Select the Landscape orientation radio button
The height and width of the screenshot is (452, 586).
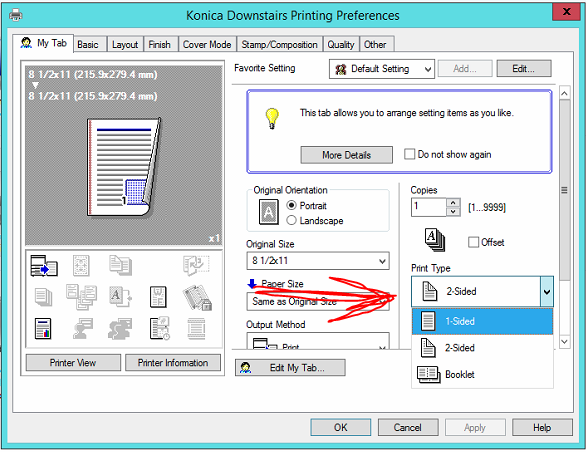click(292, 221)
